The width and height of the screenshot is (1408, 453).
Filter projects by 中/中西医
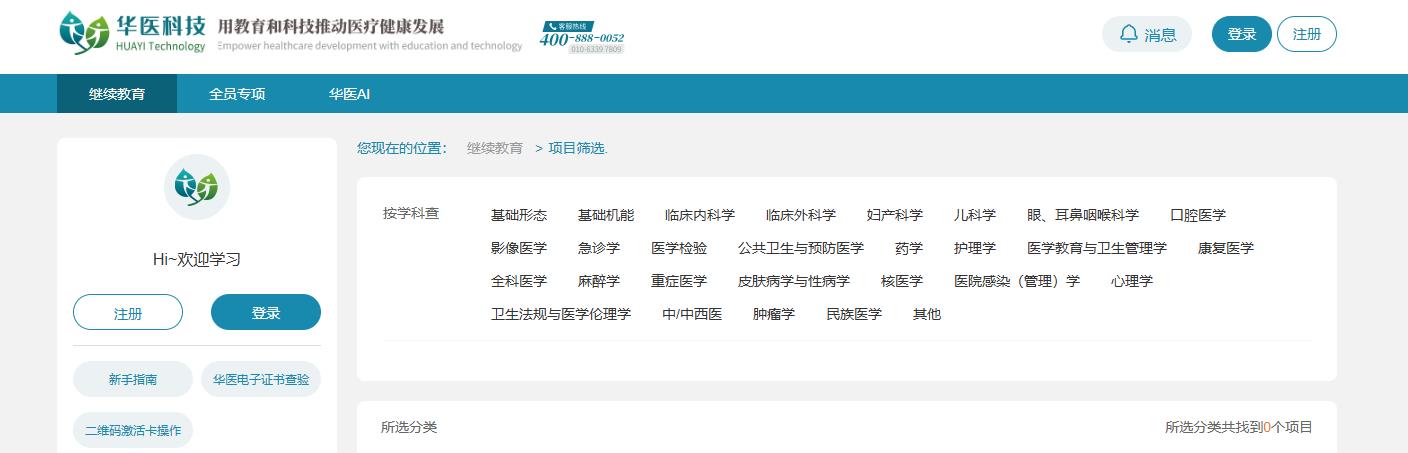point(691,314)
